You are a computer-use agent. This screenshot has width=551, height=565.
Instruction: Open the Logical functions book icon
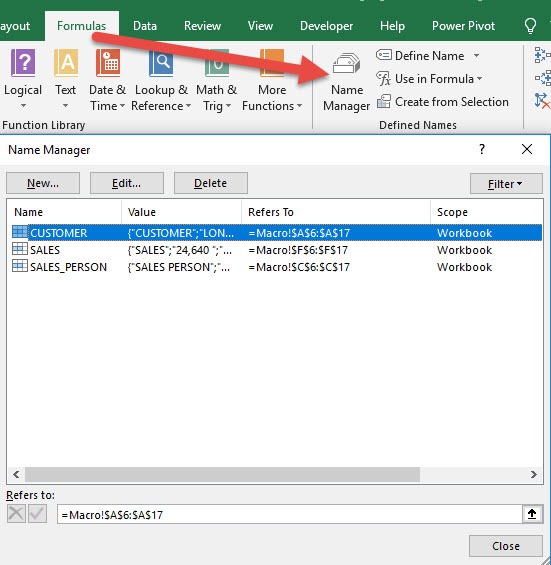pos(23,63)
